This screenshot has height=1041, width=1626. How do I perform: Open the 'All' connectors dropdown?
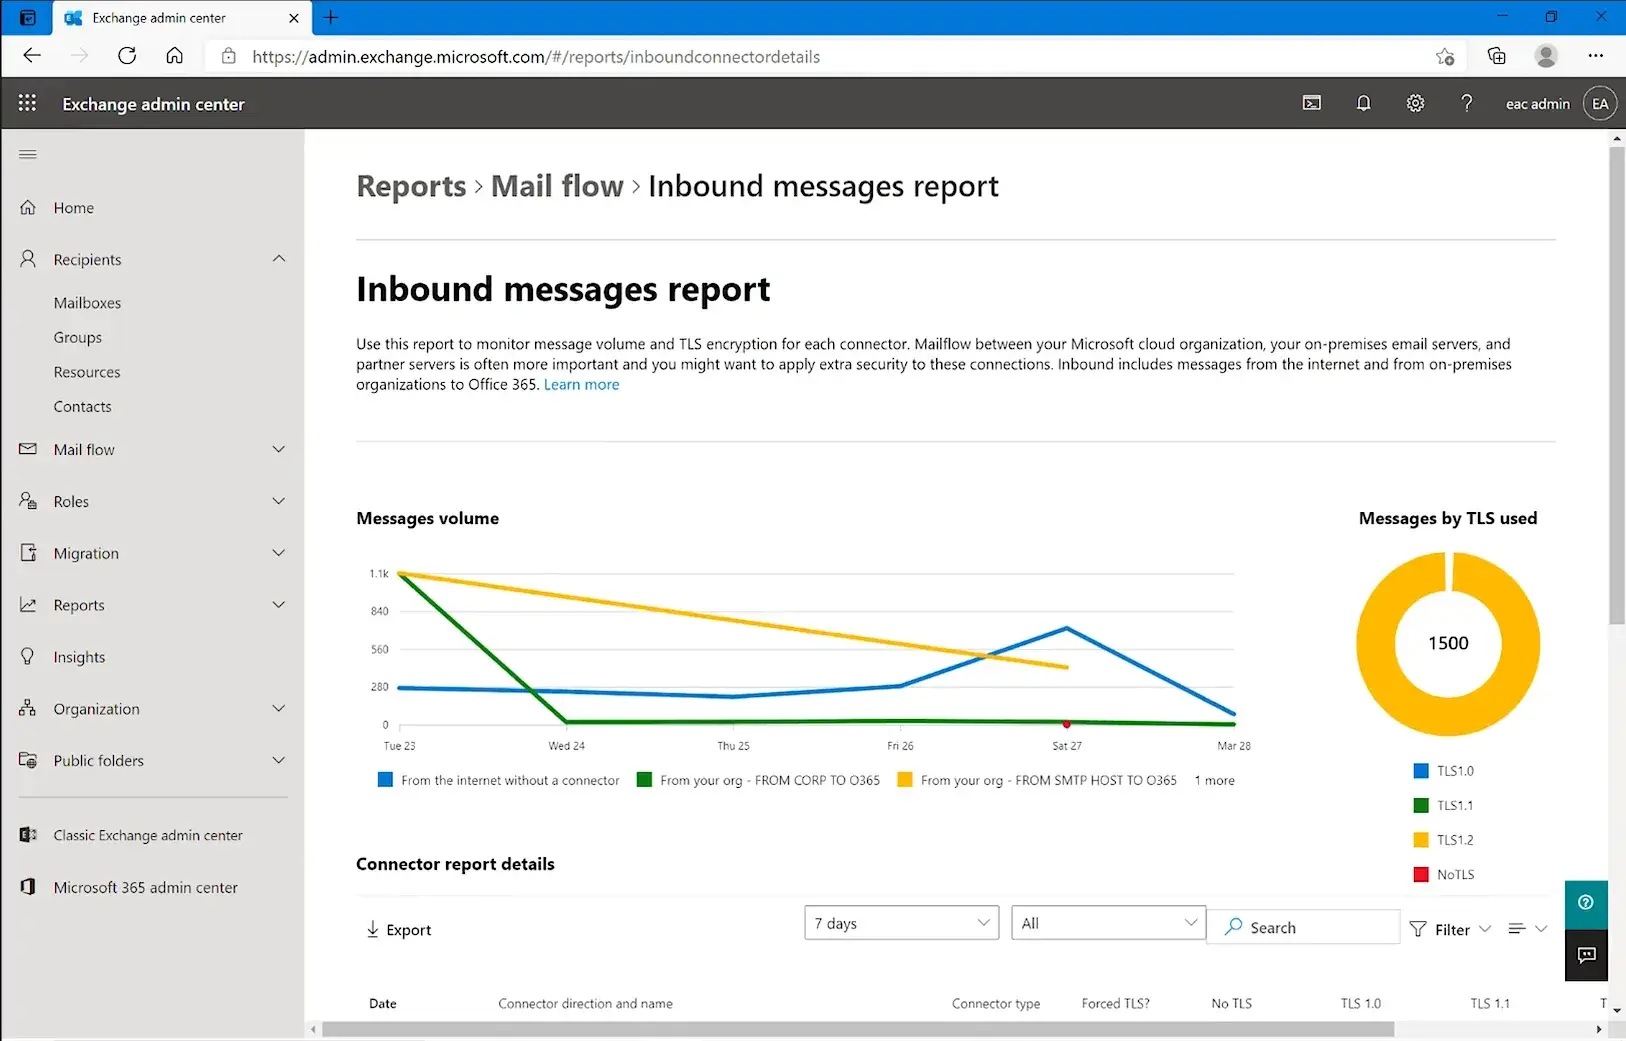point(1107,922)
